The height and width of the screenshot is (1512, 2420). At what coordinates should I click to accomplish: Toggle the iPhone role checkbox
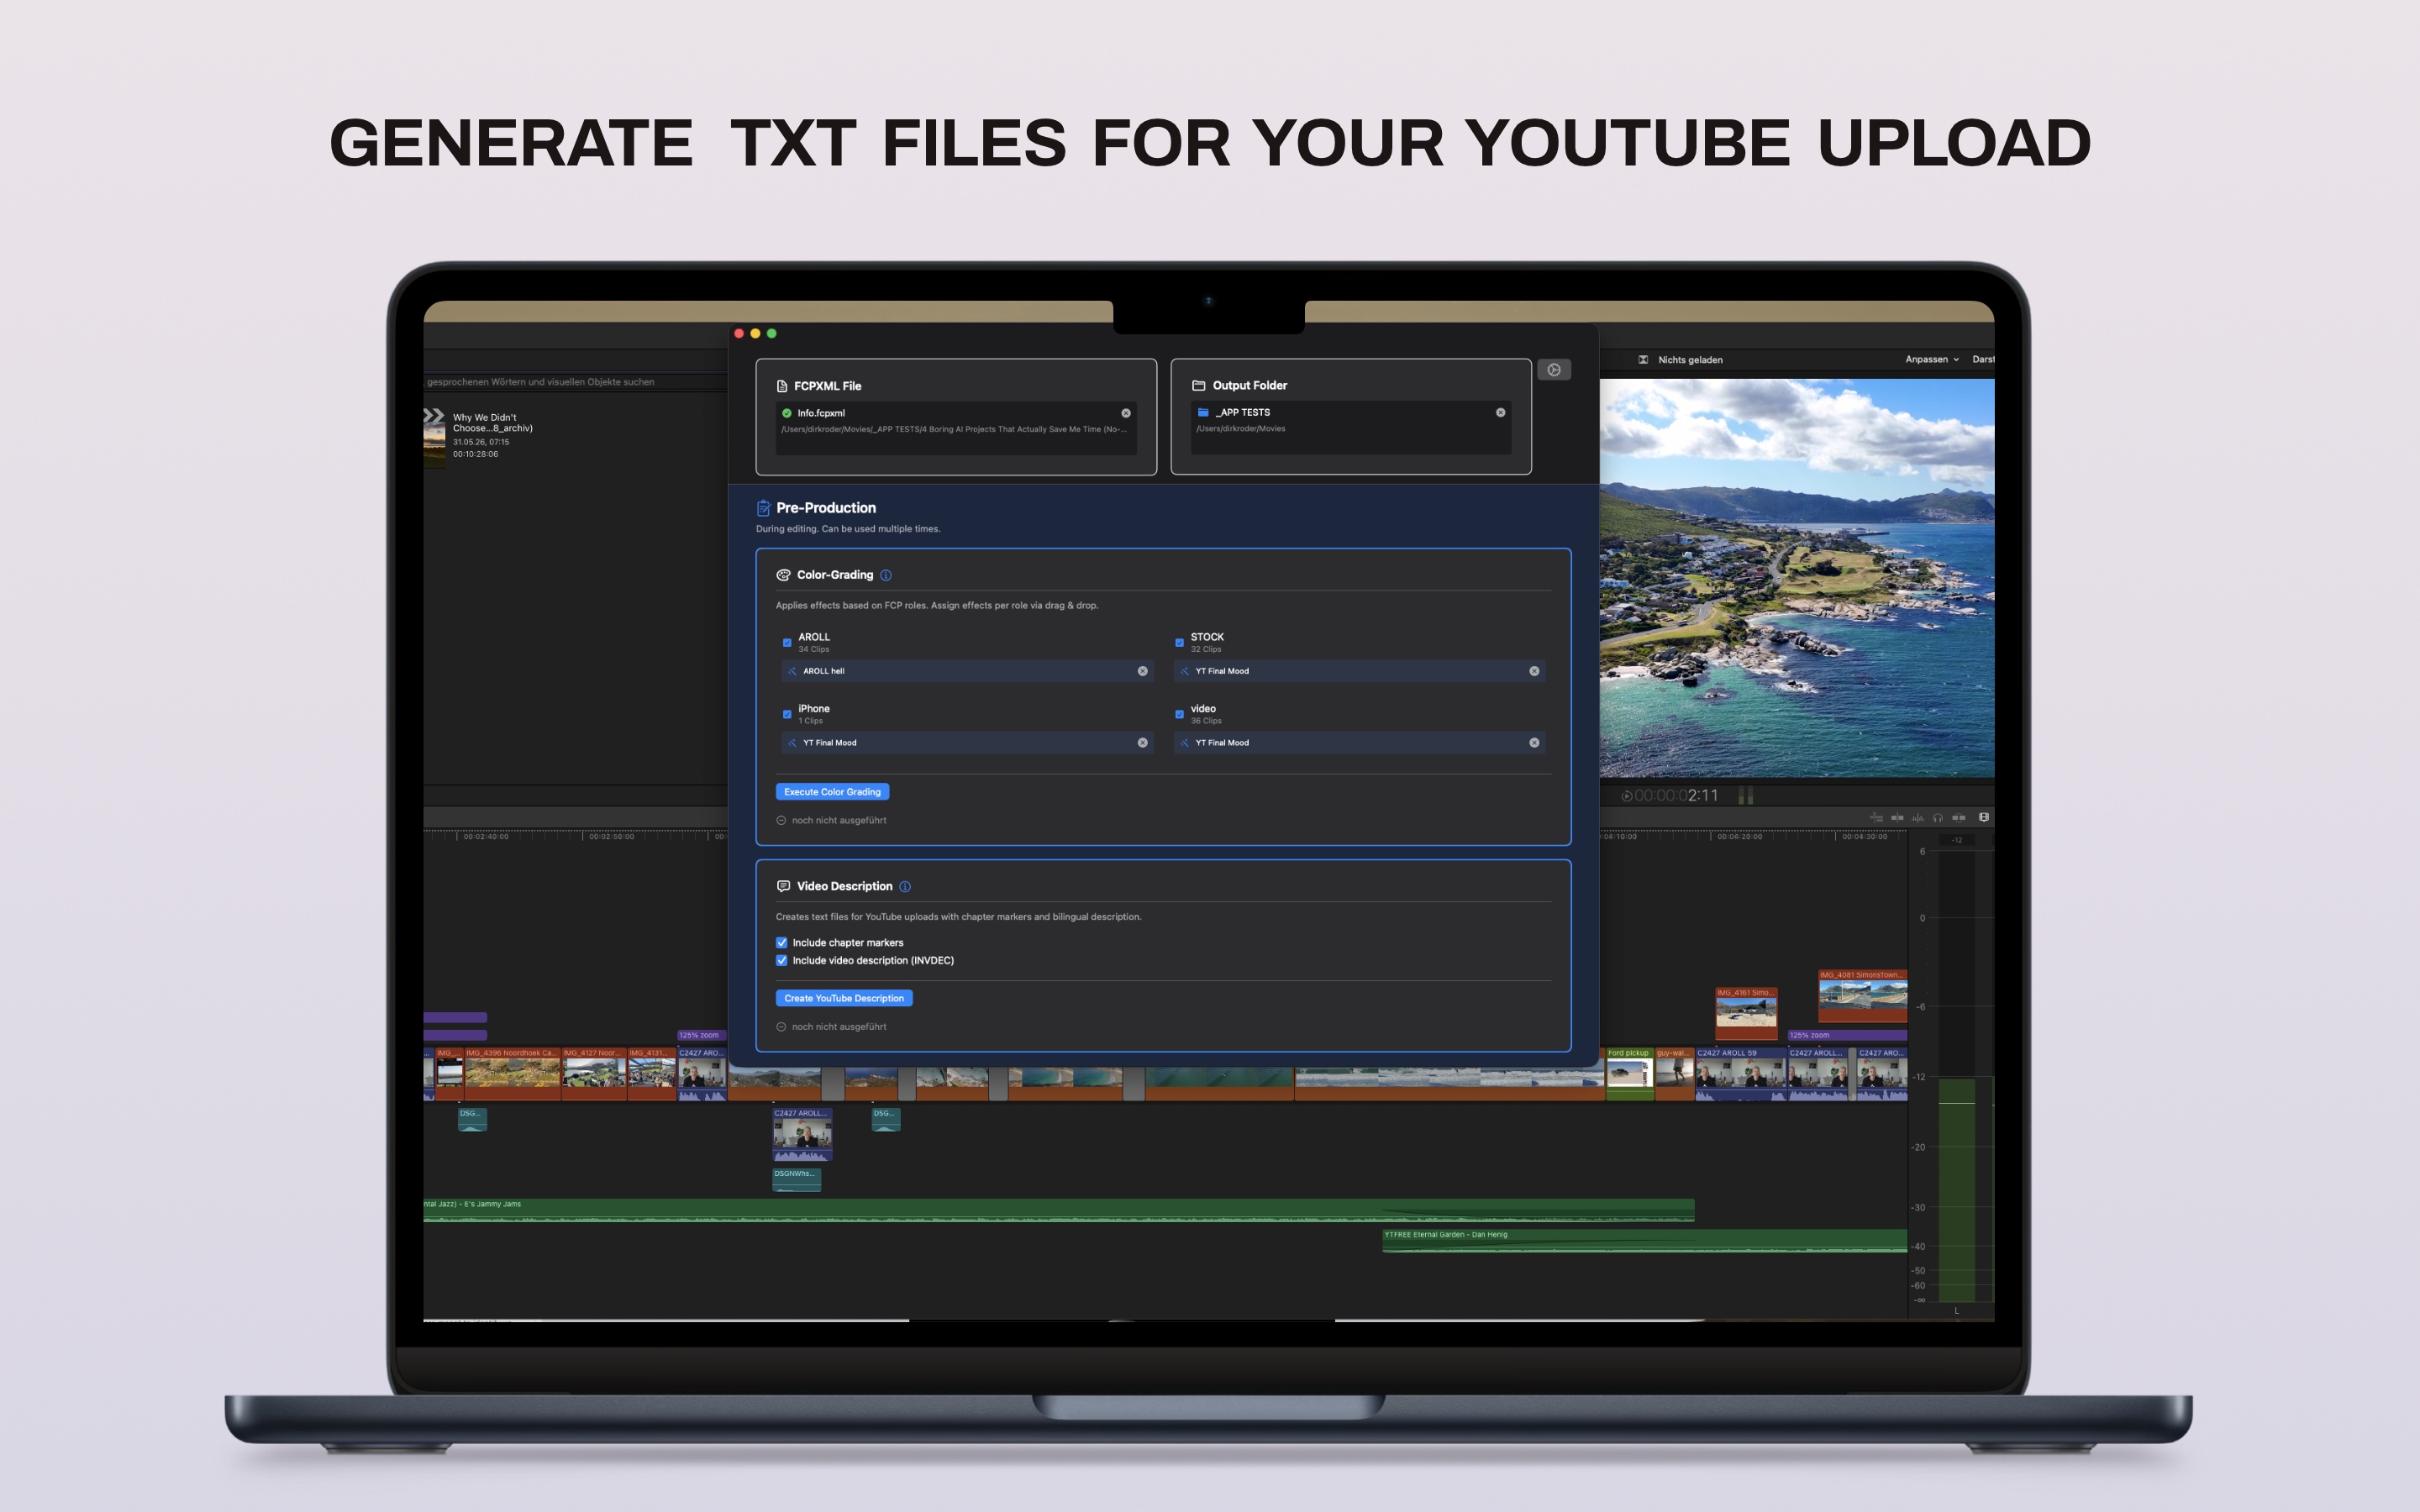(x=787, y=714)
